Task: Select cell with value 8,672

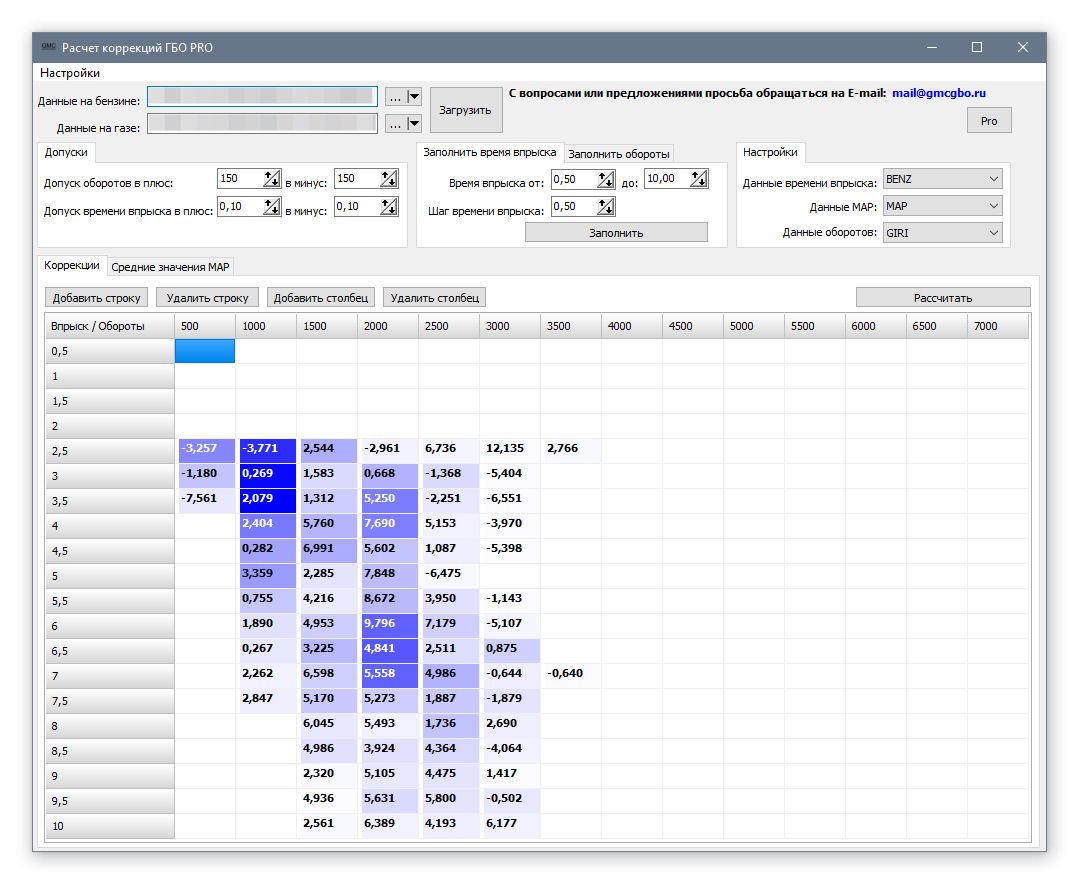Action: [x=389, y=601]
